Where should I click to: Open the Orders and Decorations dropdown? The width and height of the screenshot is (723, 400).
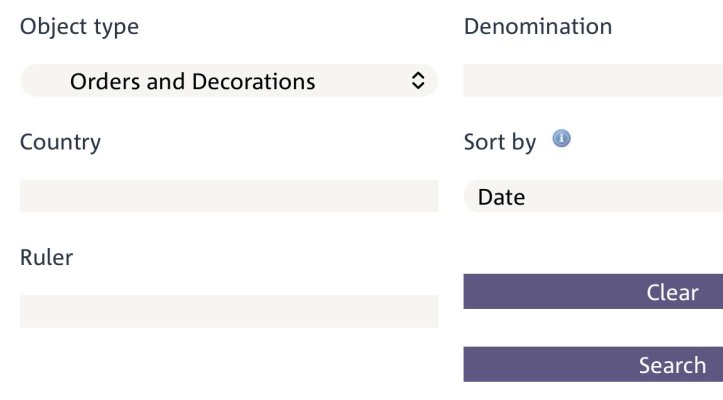pos(229,81)
